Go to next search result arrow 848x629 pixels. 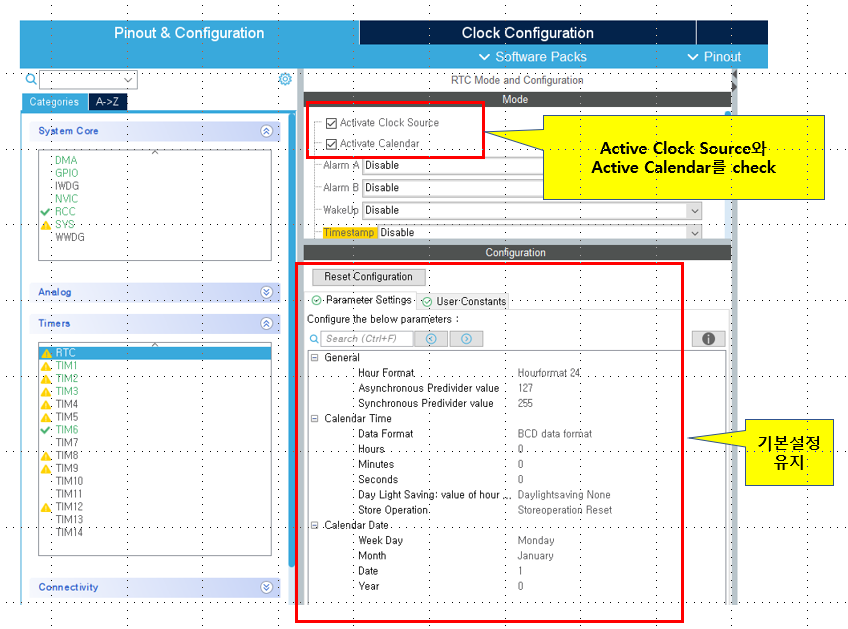tap(466, 339)
